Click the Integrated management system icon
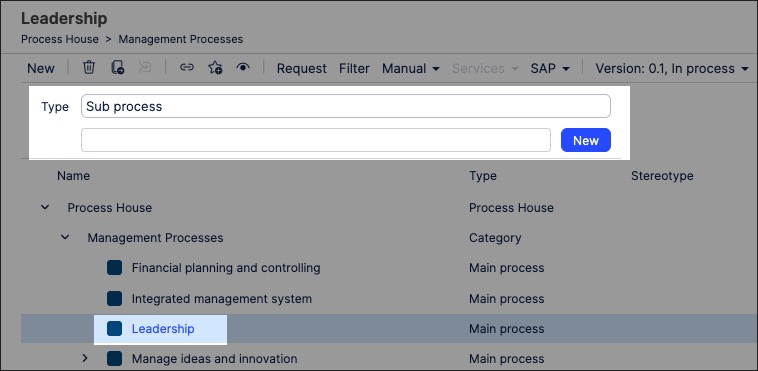 (x=115, y=298)
